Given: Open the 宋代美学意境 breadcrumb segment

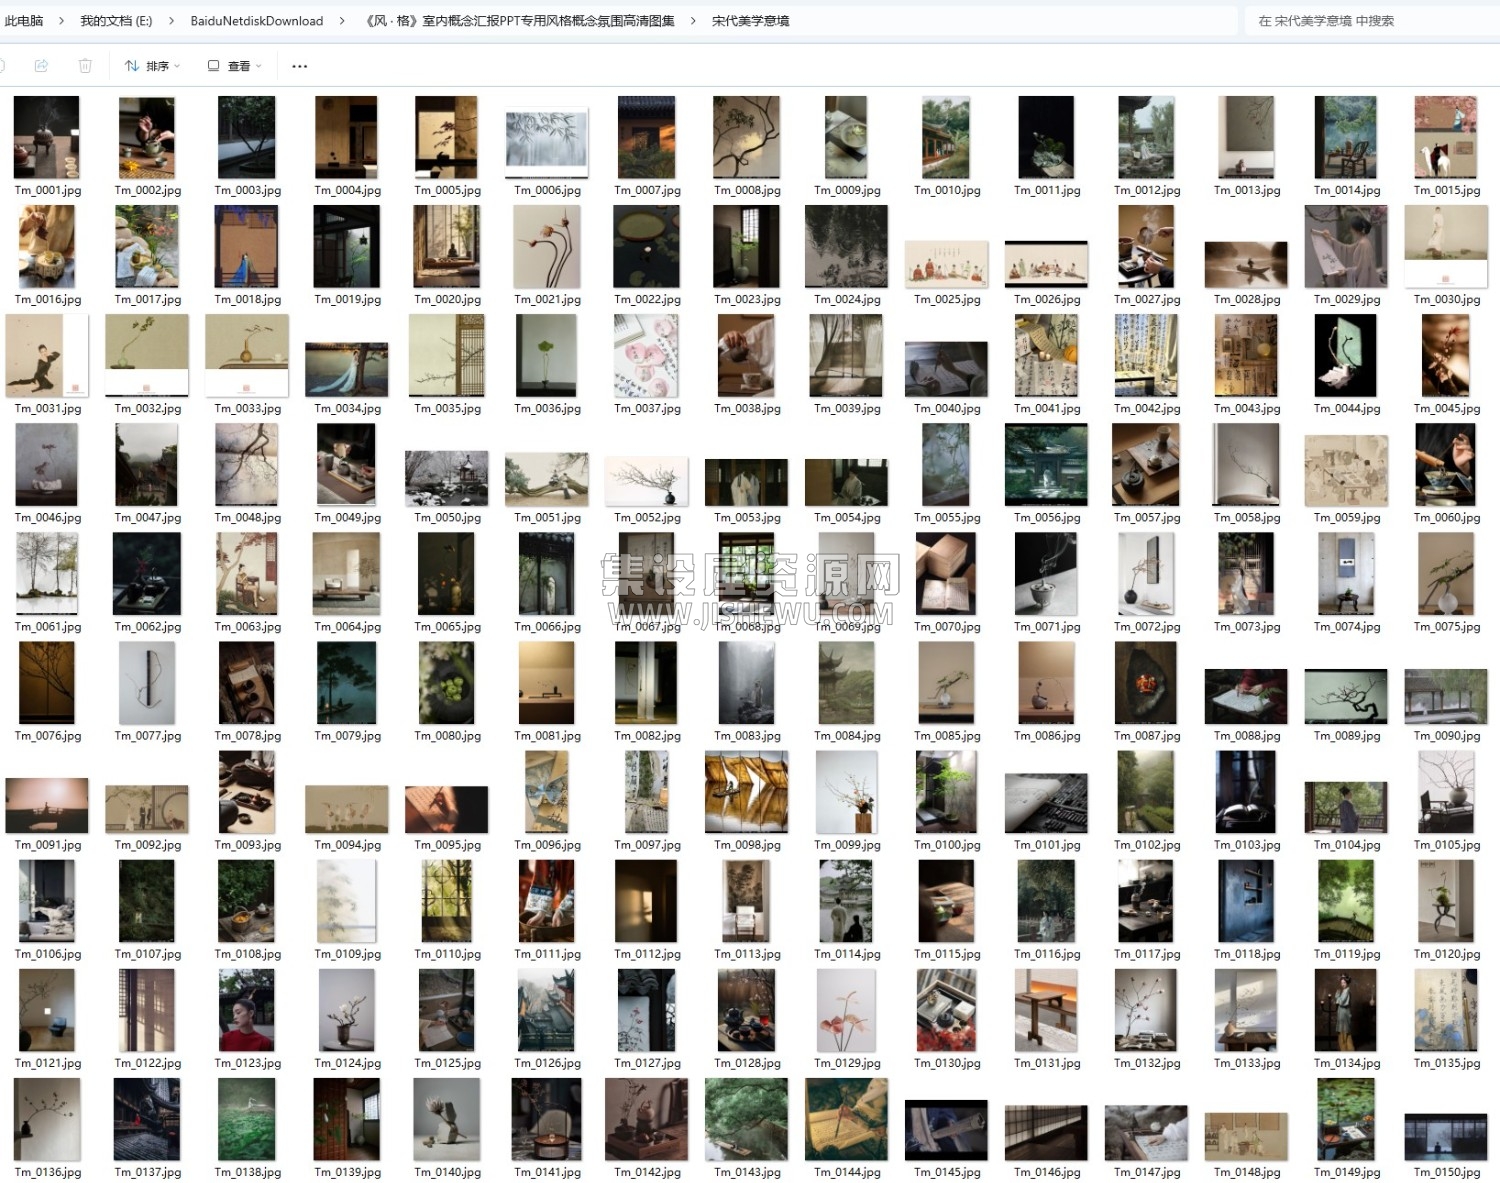Looking at the screenshot, I should (750, 21).
